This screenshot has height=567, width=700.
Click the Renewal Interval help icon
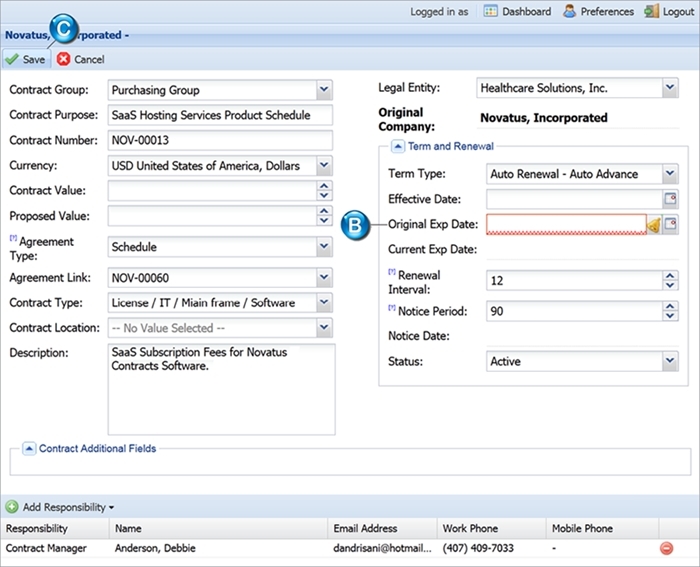(392, 271)
